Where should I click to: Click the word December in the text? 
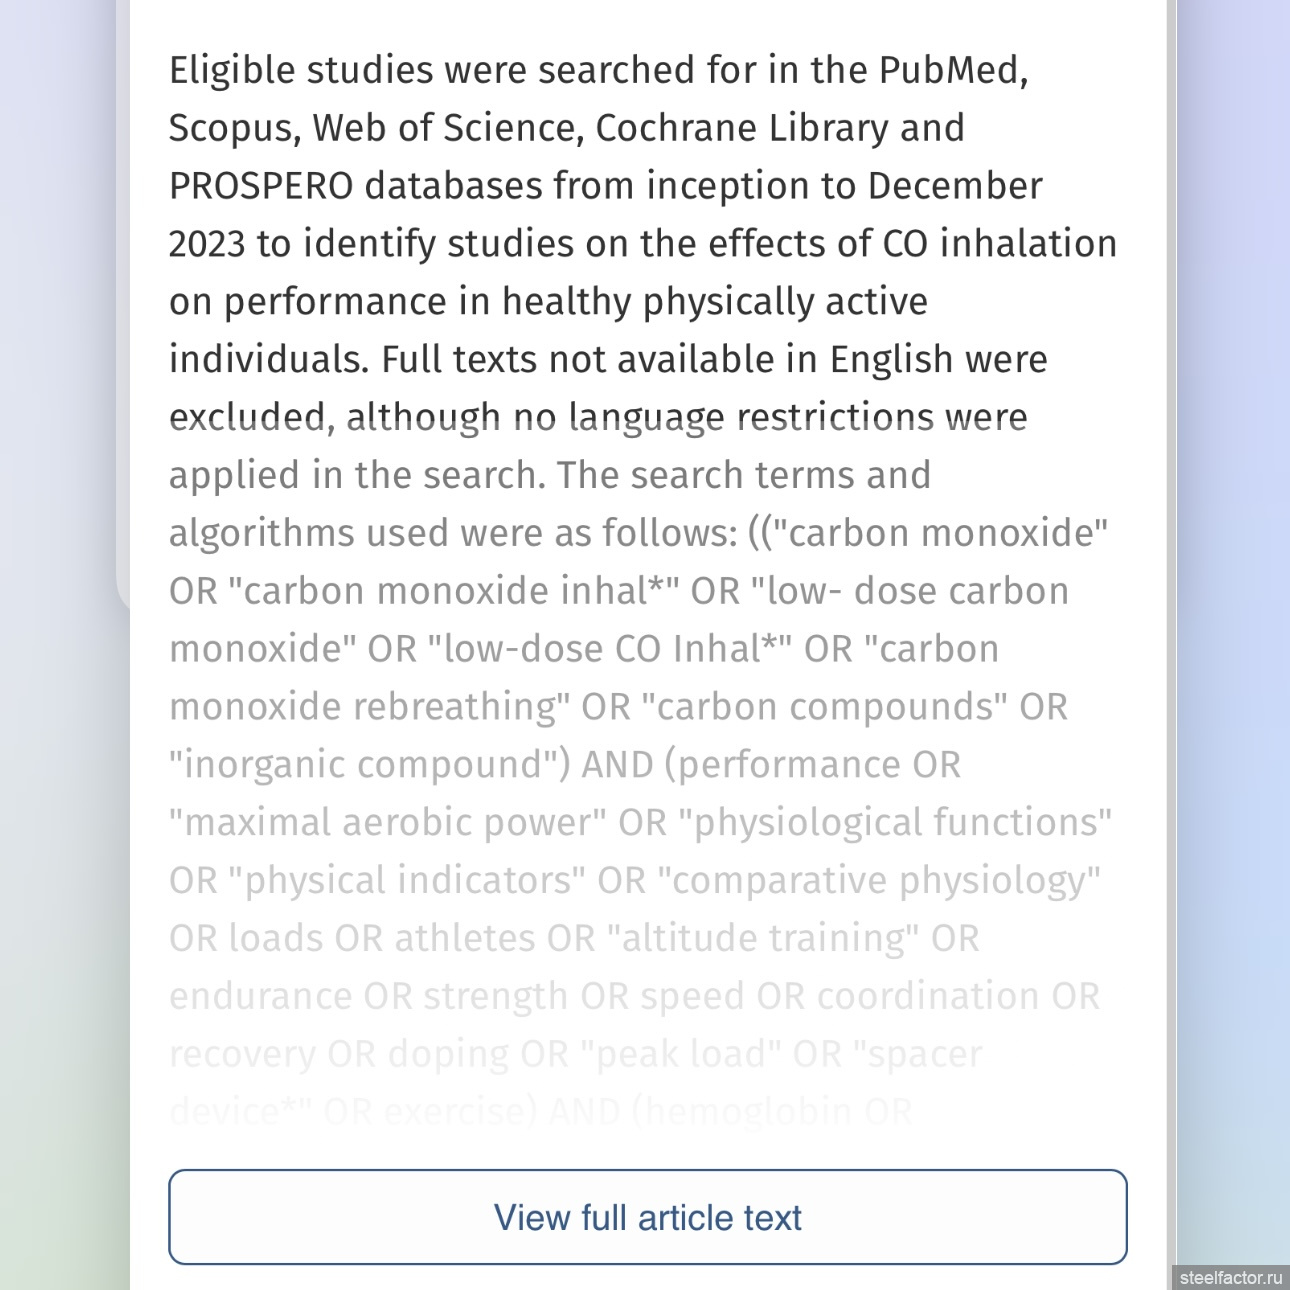955,186
